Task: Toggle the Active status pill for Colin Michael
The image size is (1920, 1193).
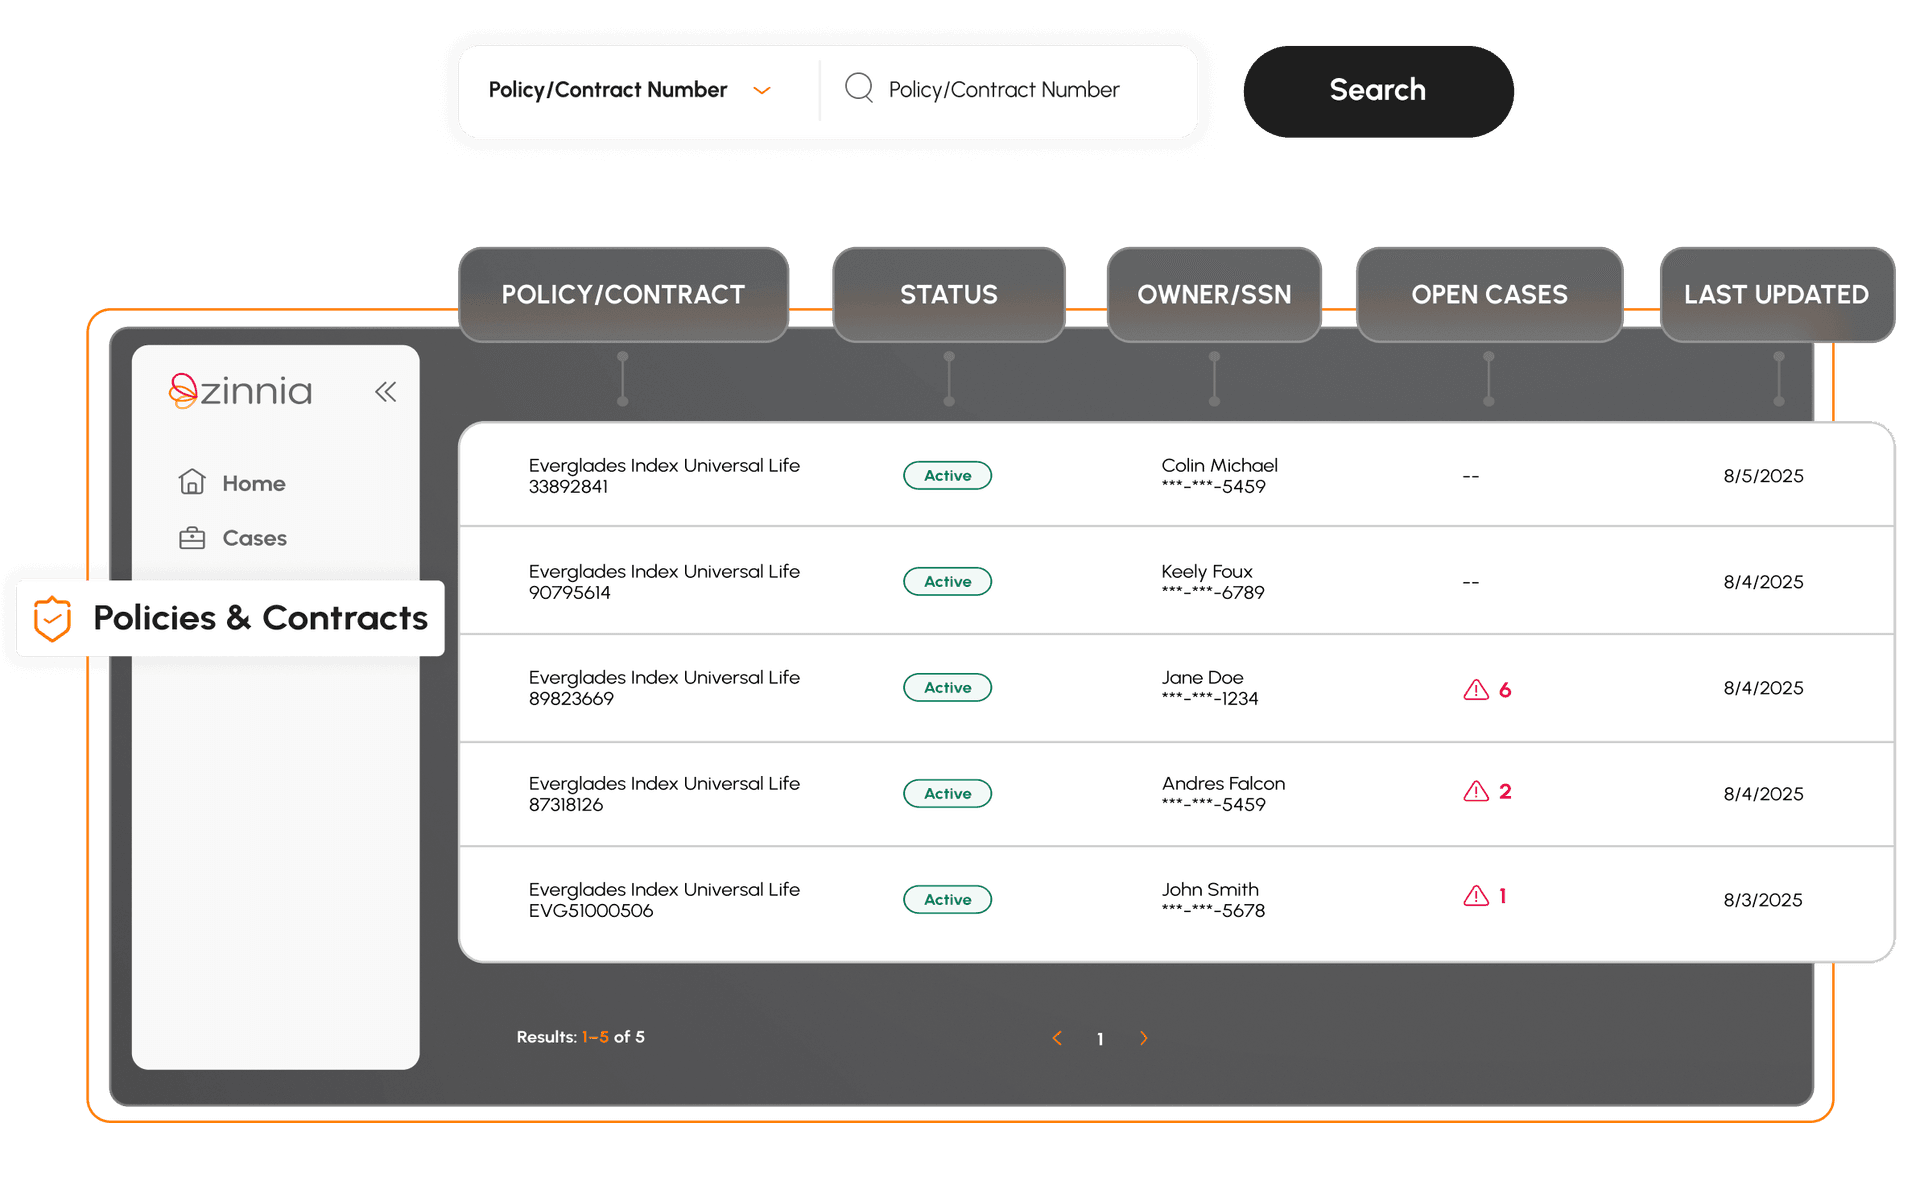Action: tap(947, 475)
